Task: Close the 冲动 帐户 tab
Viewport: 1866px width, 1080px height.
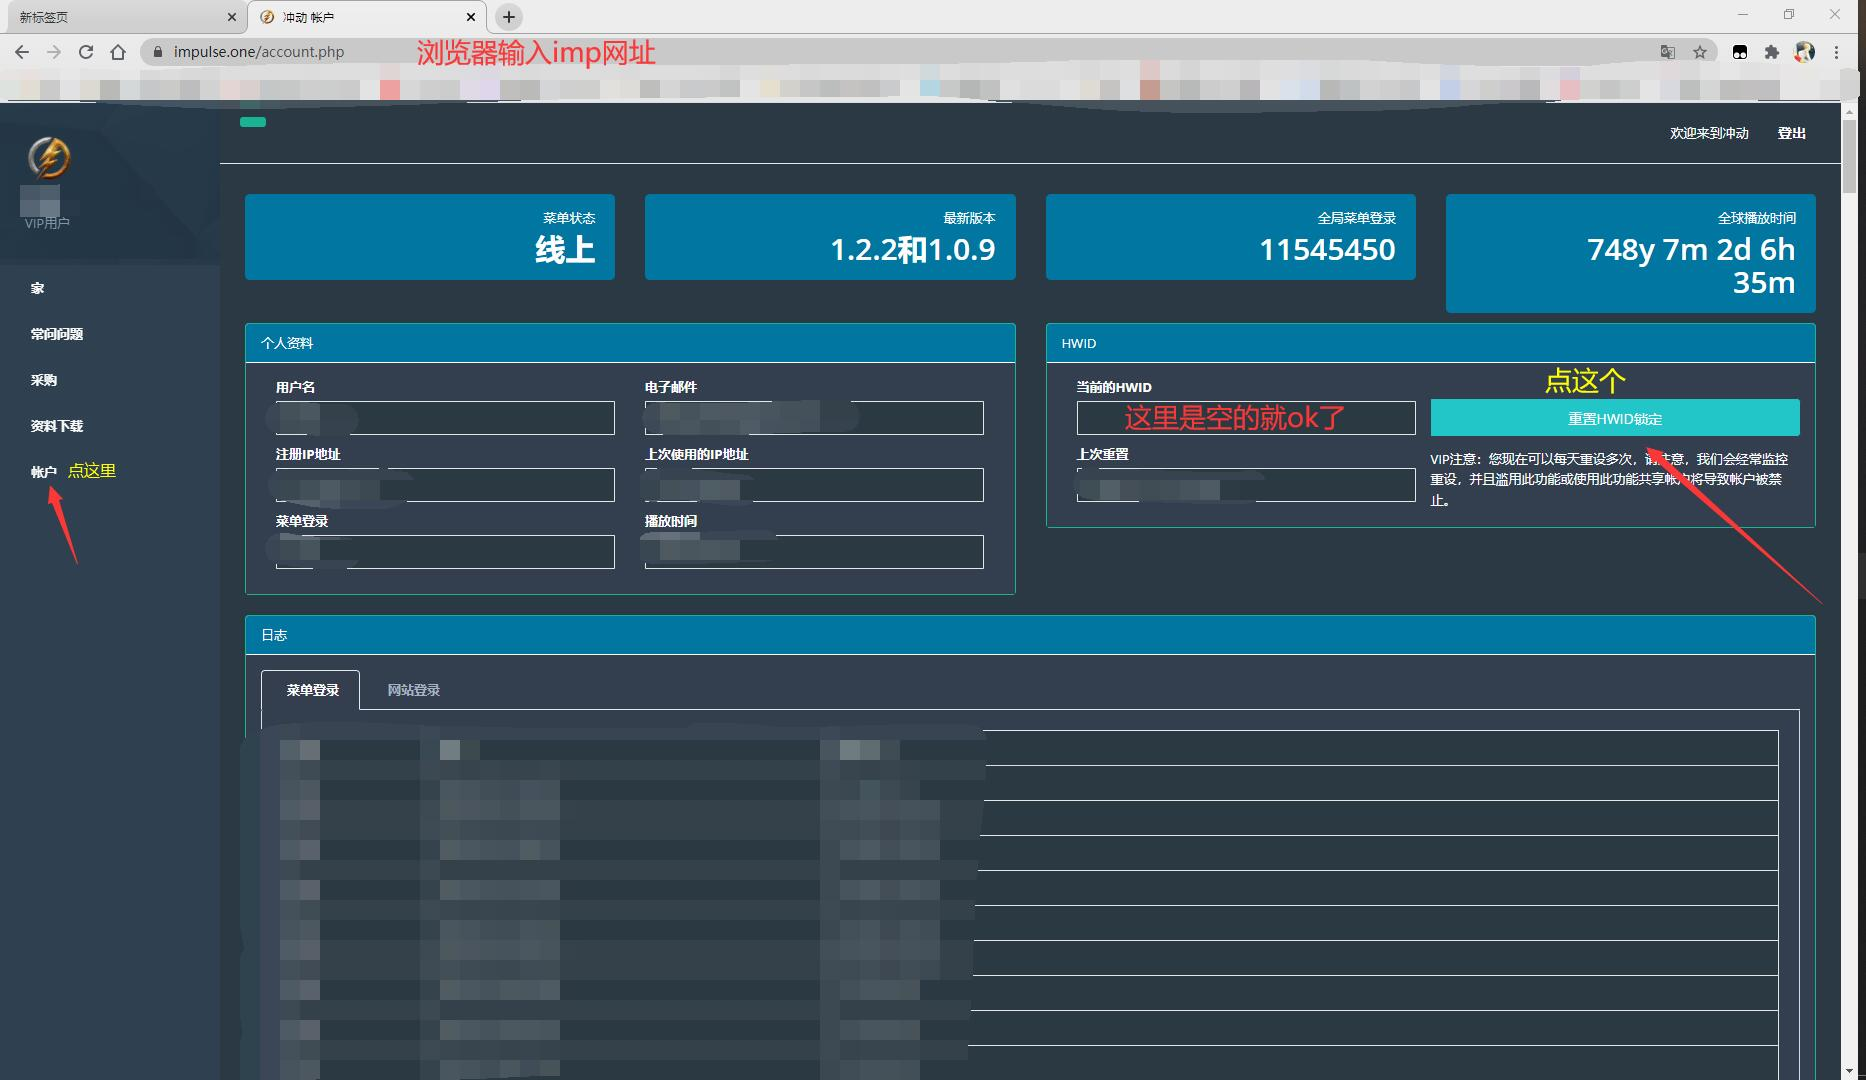Action: pyautogui.click(x=471, y=17)
